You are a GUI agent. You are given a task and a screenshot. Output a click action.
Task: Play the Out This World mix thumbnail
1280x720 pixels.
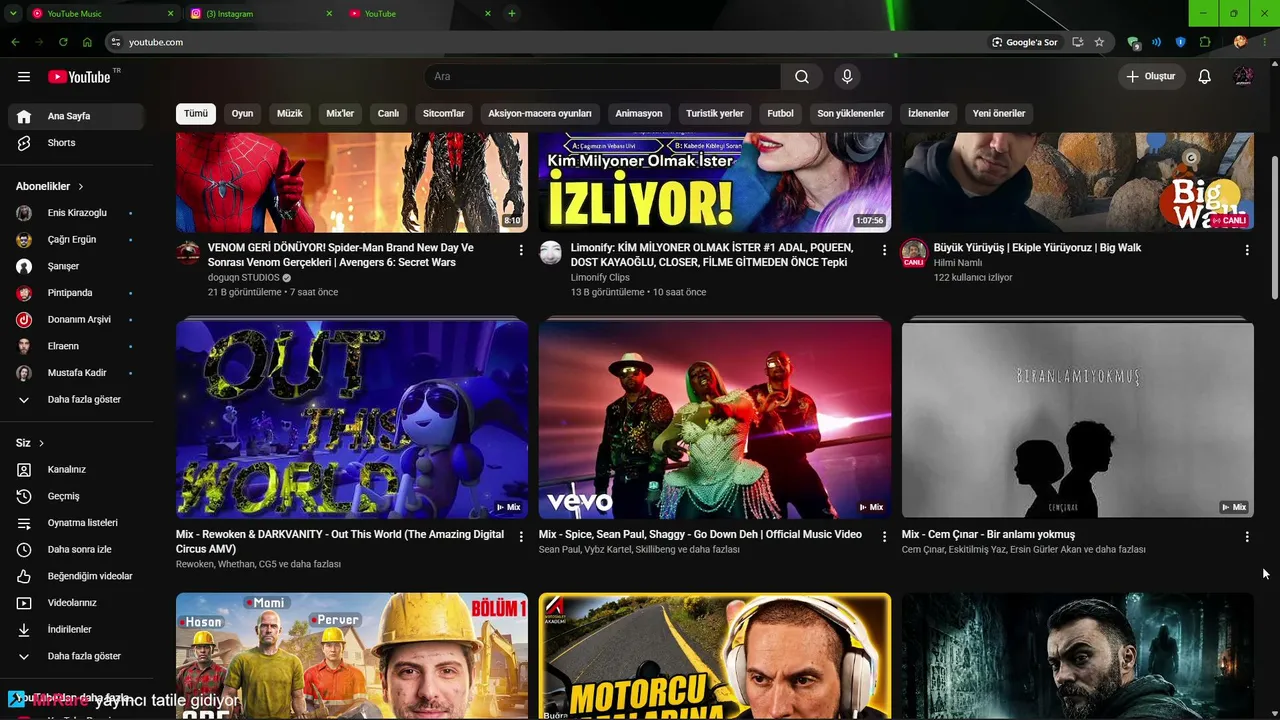(352, 419)
